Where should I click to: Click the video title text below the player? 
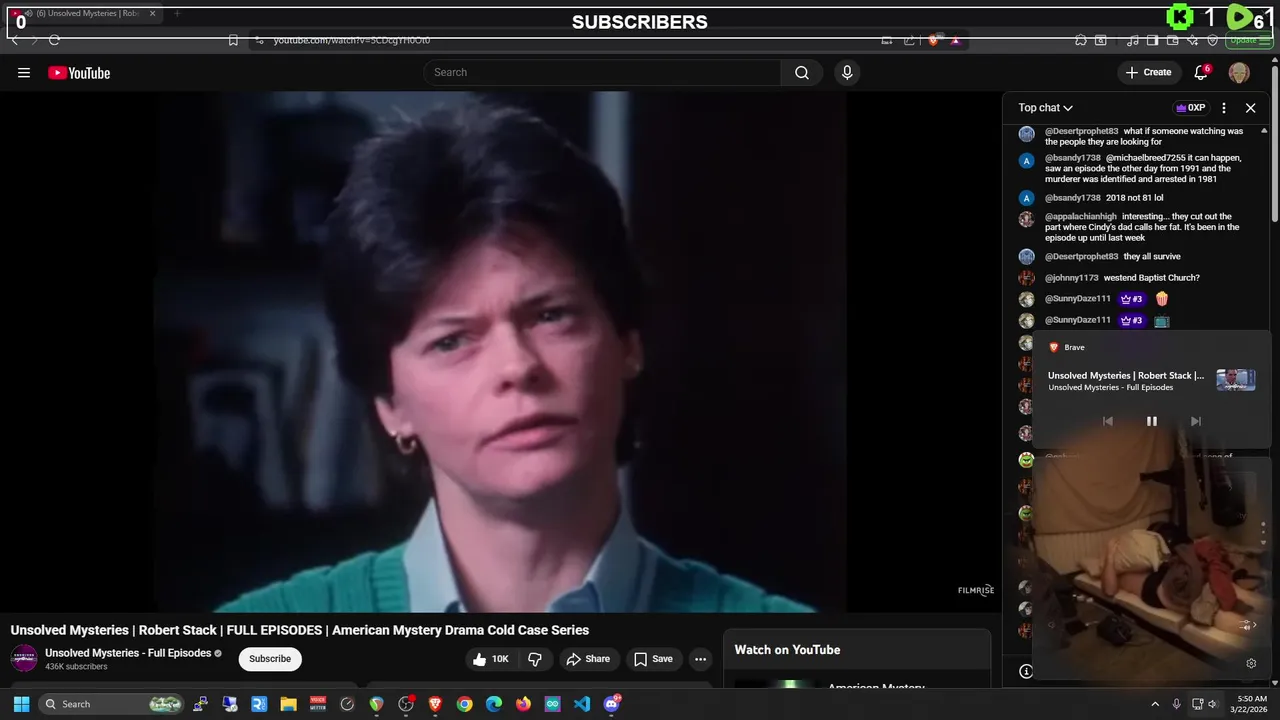coord(300,630)
